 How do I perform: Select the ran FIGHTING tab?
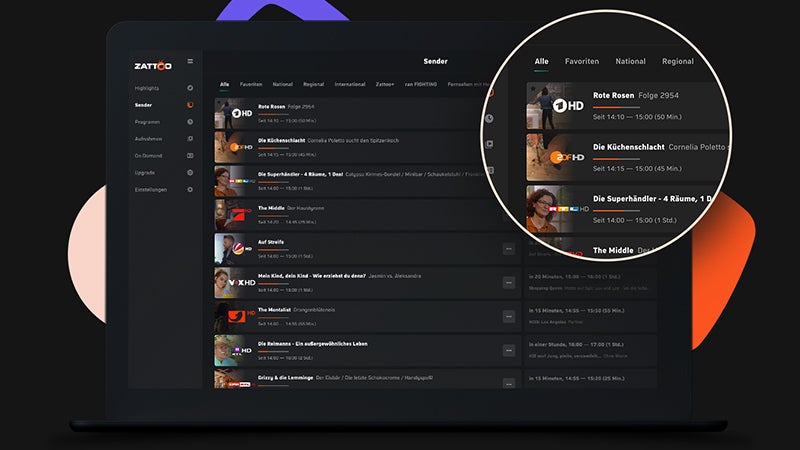point(422,84)
